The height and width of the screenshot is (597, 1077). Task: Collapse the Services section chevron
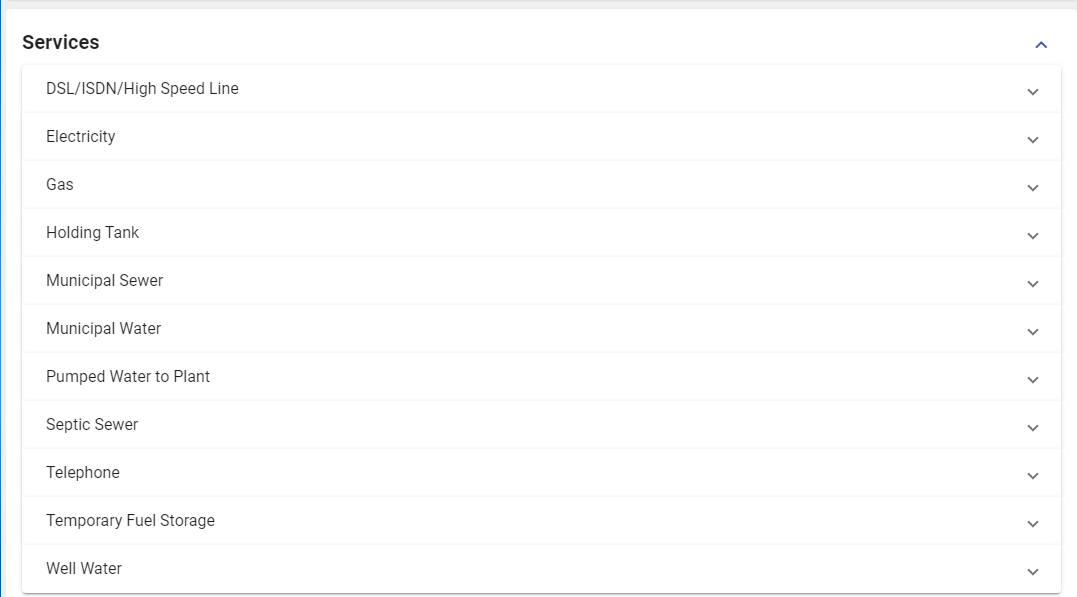(1041, 45)
